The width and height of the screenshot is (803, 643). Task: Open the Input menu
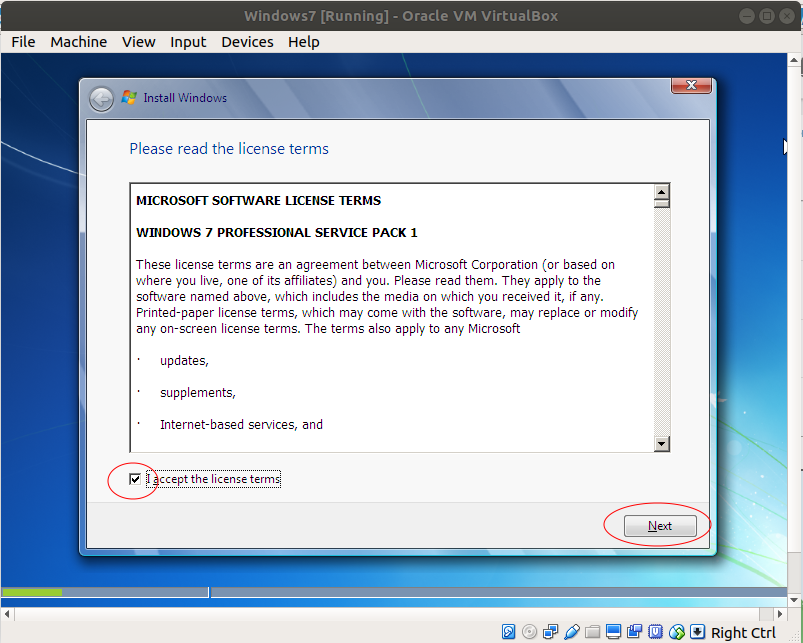(x=188, y=42)
